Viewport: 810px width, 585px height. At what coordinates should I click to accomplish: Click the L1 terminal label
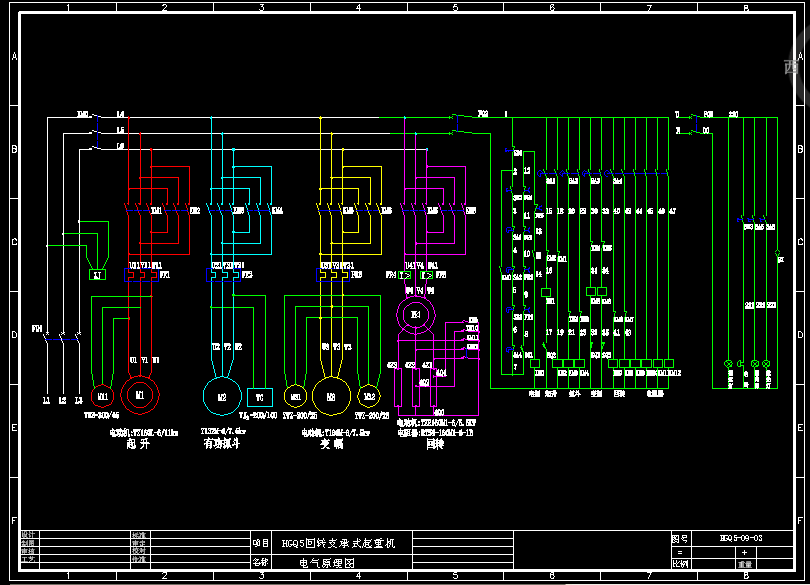(46, 400)
